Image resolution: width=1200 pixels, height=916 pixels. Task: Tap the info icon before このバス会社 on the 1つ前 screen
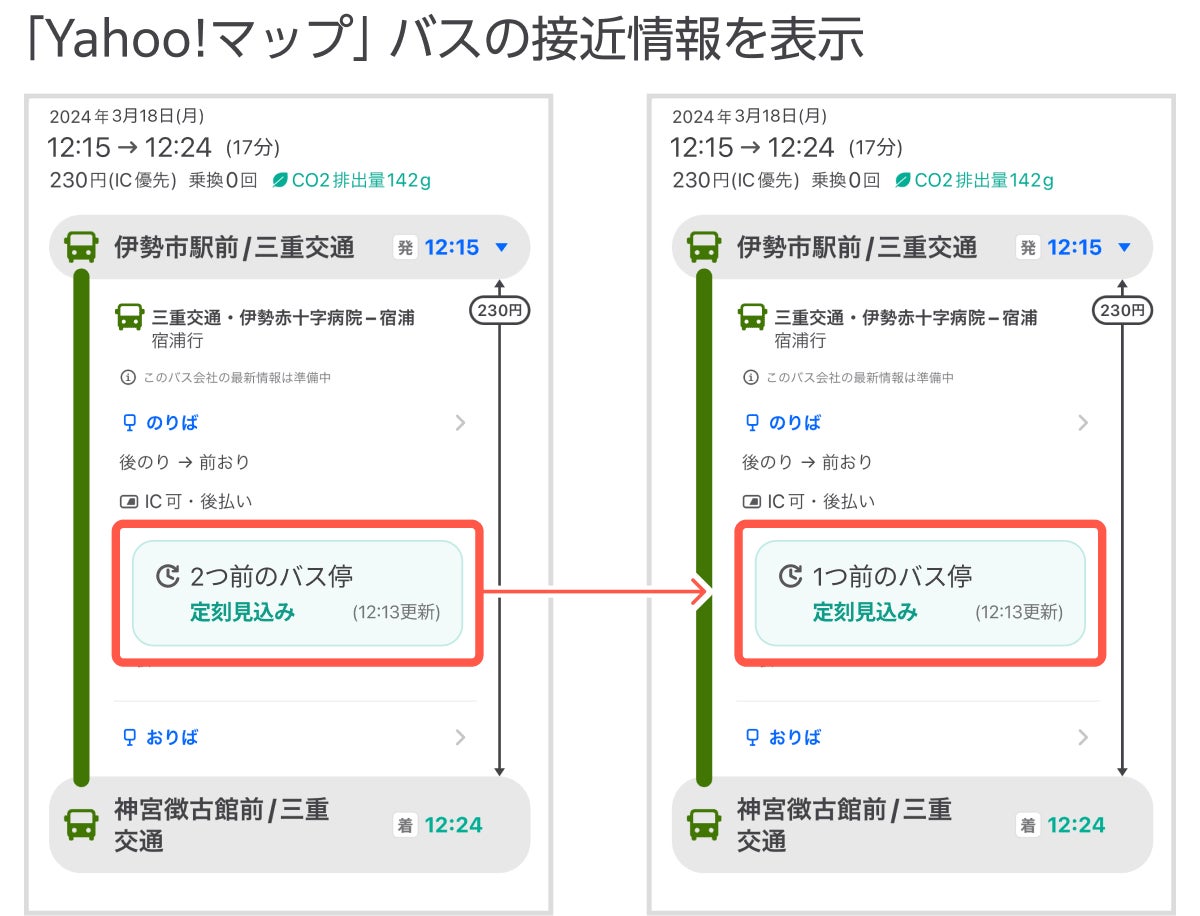point(750,378)
